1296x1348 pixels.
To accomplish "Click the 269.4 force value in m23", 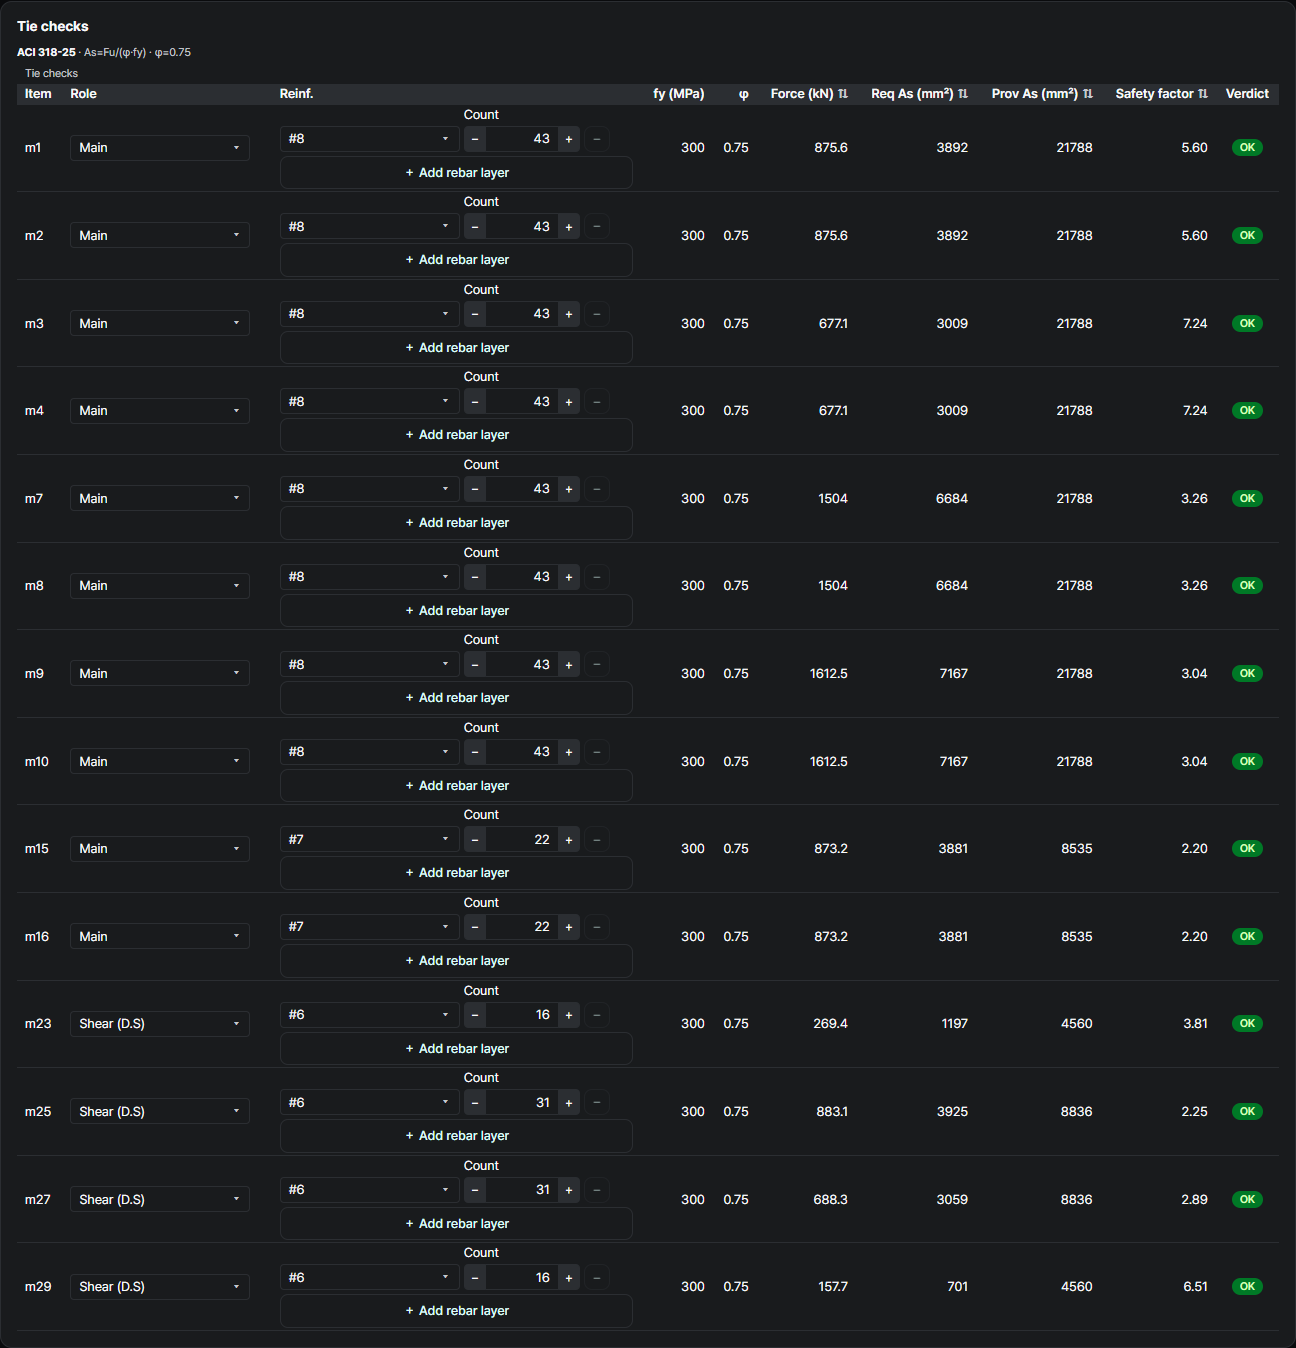I will pos(830,1024).
